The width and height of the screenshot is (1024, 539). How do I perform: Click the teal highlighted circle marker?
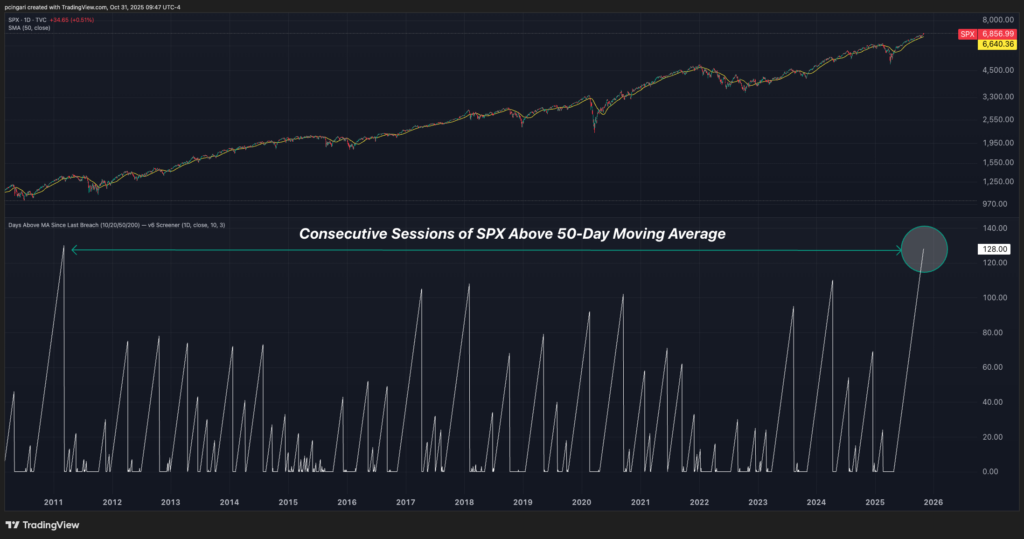(x=924, y=250)
